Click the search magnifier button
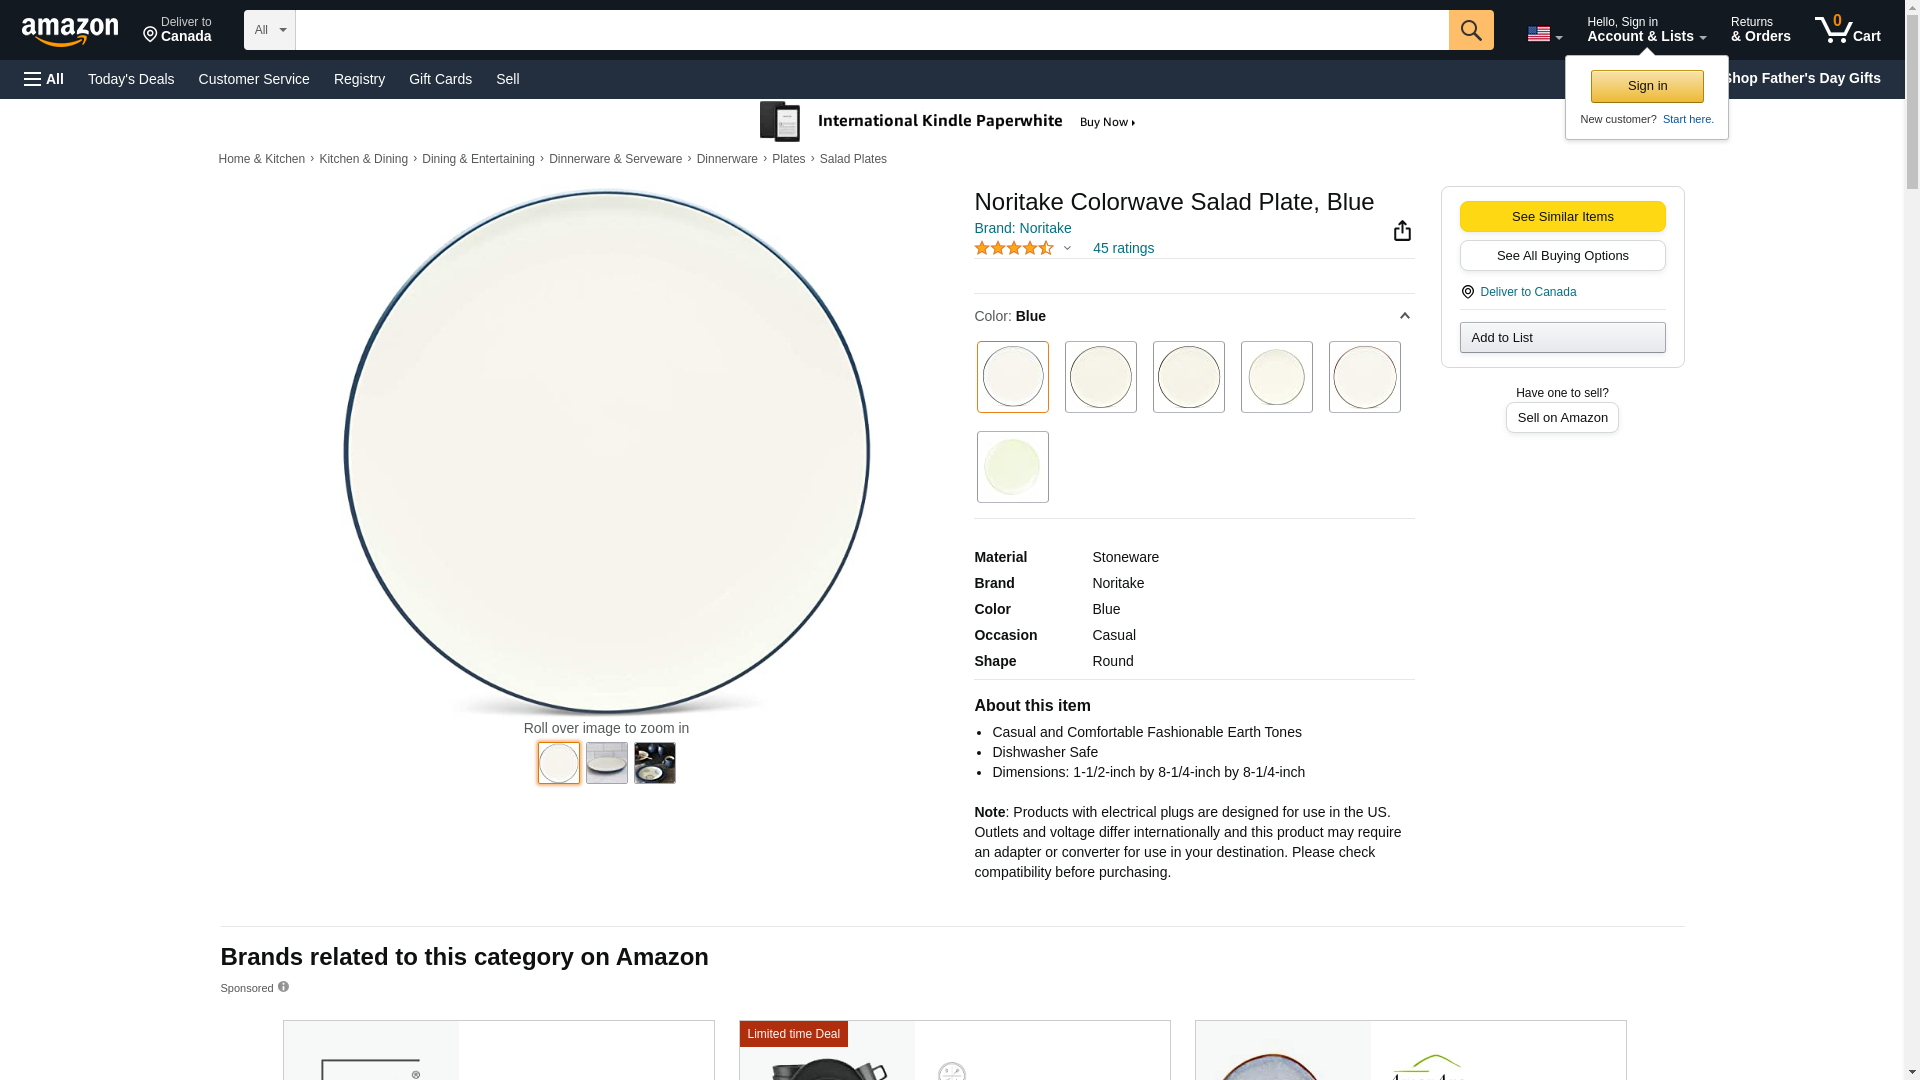Image resolution: width=1920 pixels, height=1080 pixels. (1470, 30)
